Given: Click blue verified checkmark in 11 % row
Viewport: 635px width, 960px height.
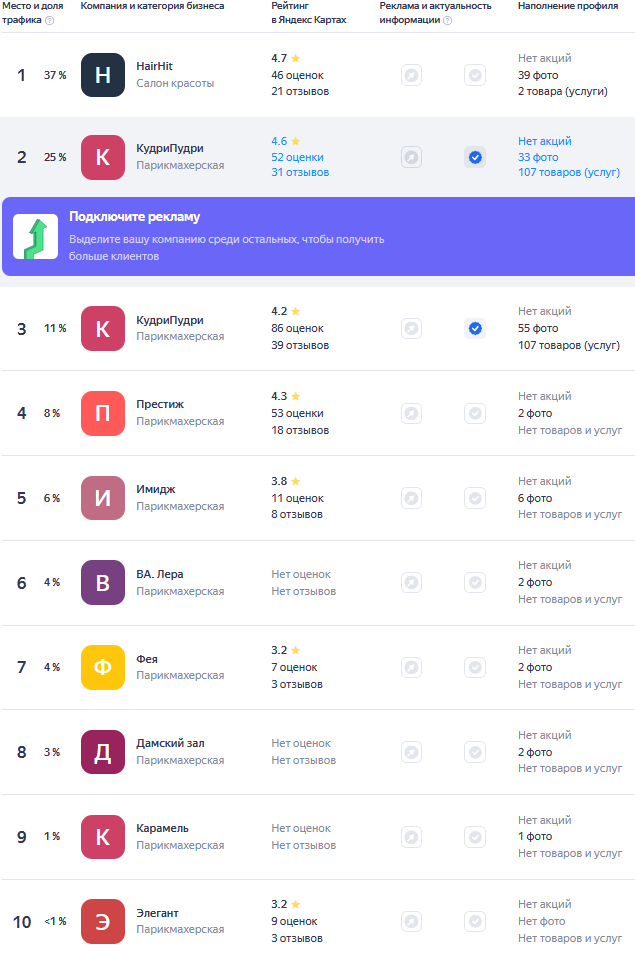Looking at the screenshot, I should (475, 329).
